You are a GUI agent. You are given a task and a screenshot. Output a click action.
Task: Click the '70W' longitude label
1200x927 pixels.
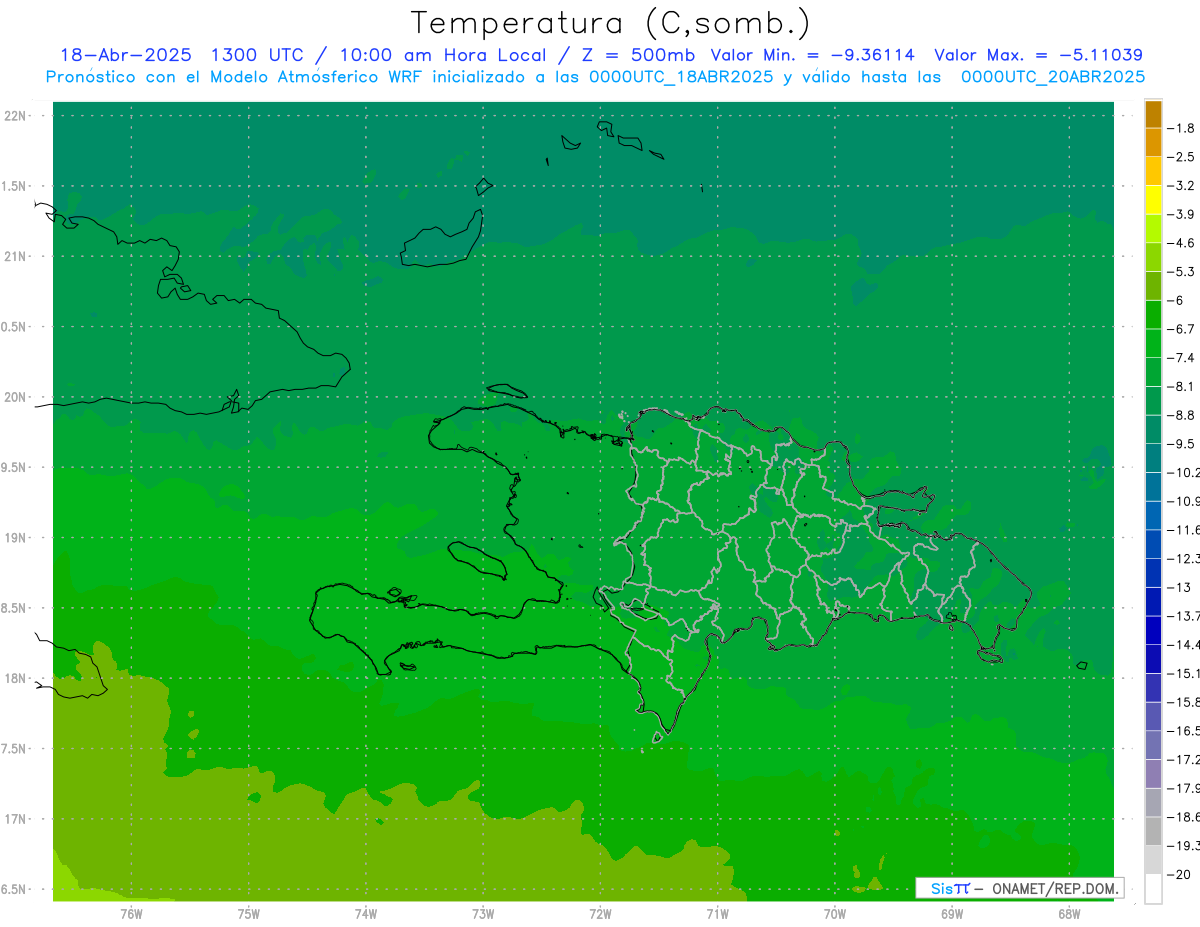coord(835,913)
